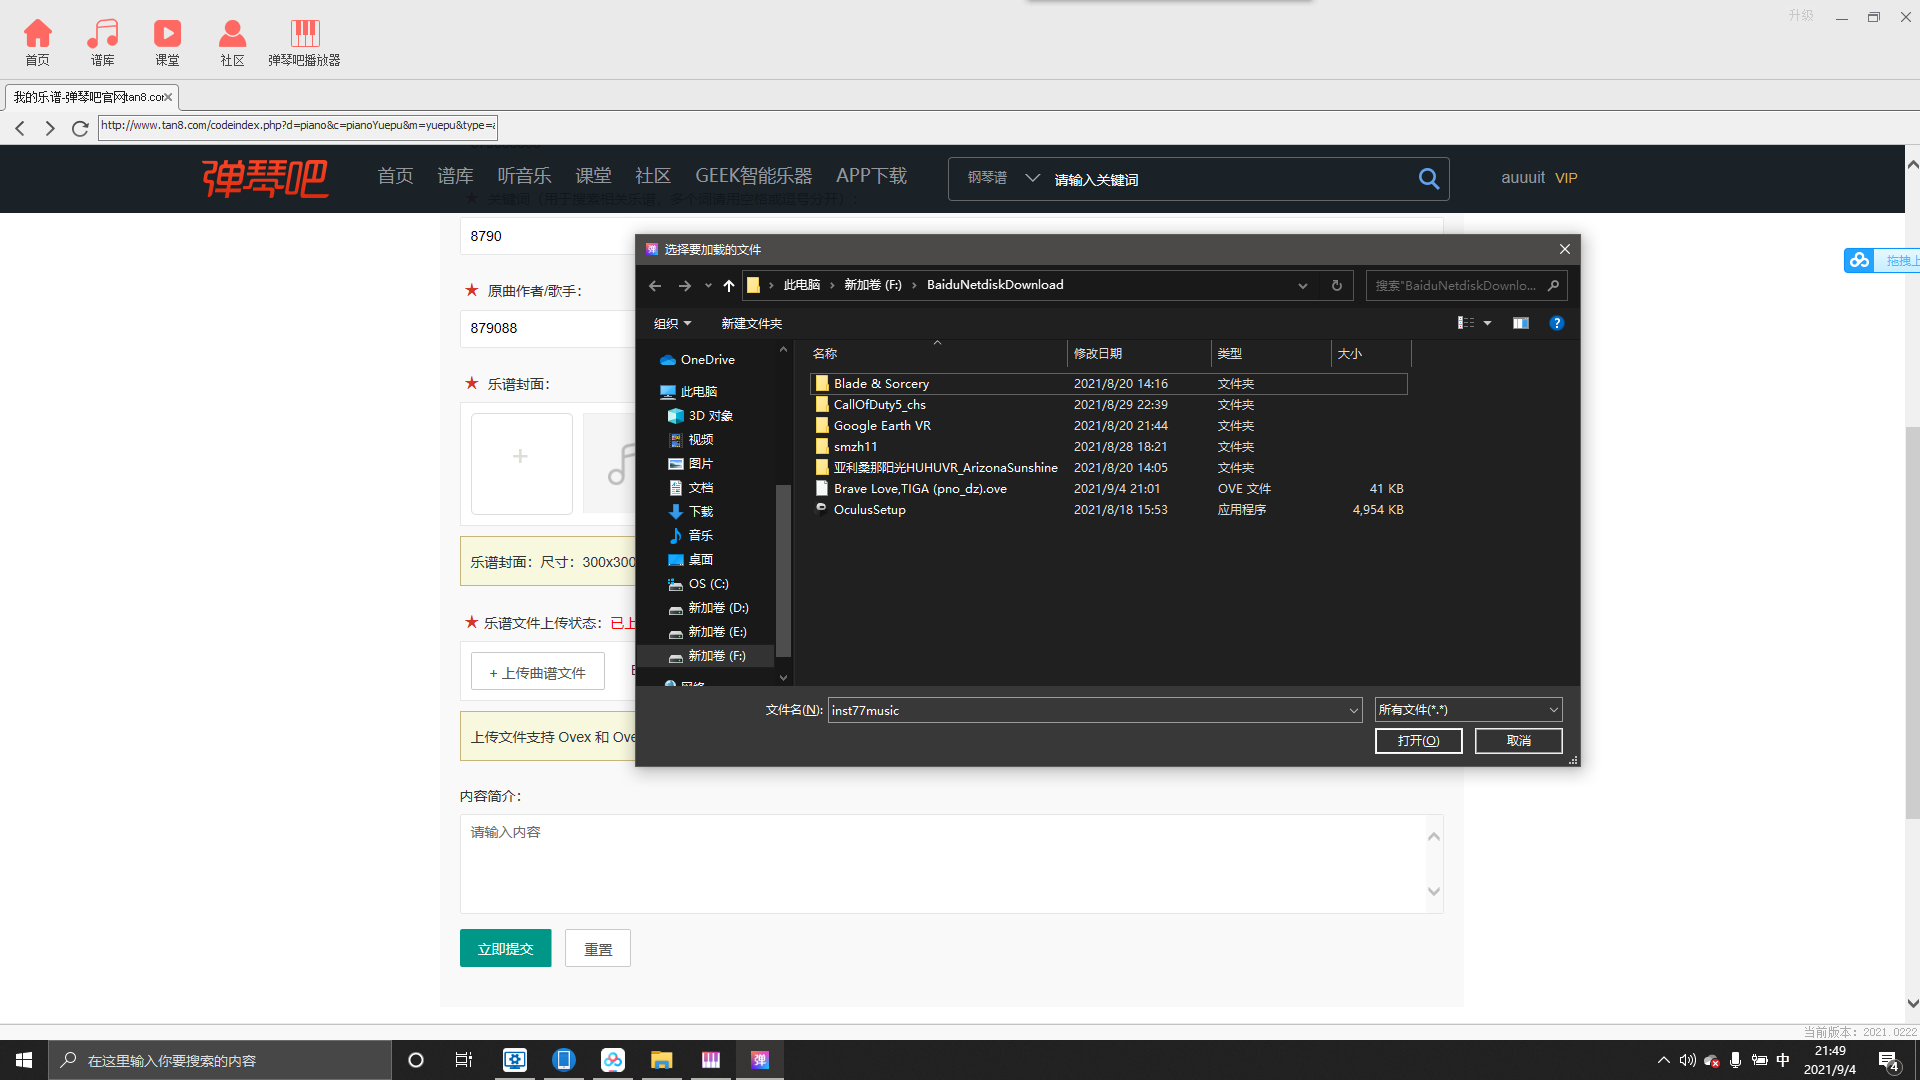The width and height of the screenshot is (1920, 1080).
Task: Select the Google Earth VR folder
Action: [x=1108, y=426]
